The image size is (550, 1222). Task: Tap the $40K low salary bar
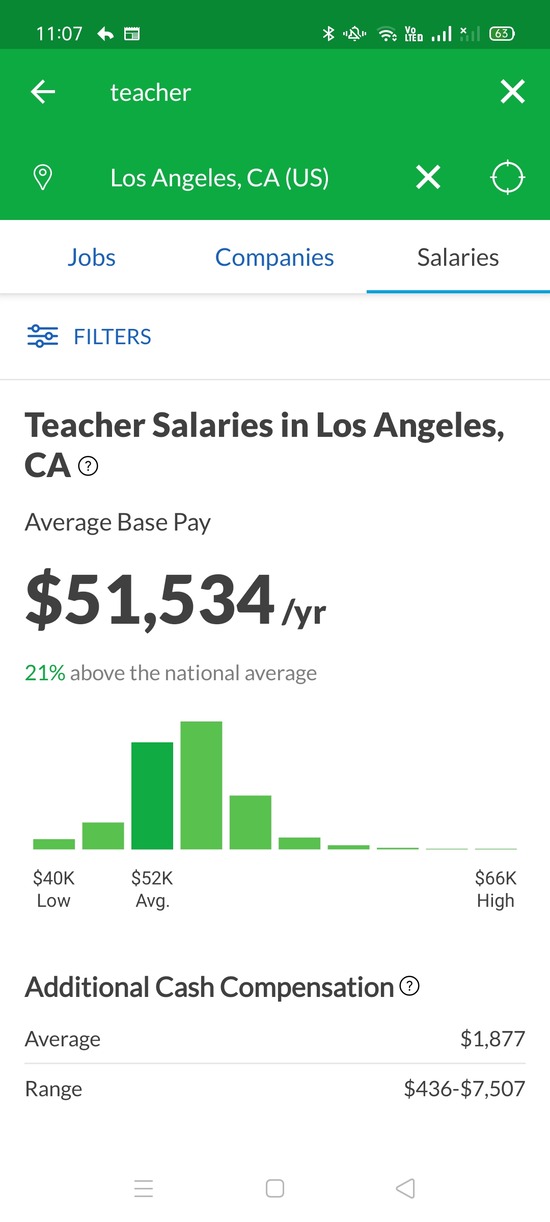(54, 844)
